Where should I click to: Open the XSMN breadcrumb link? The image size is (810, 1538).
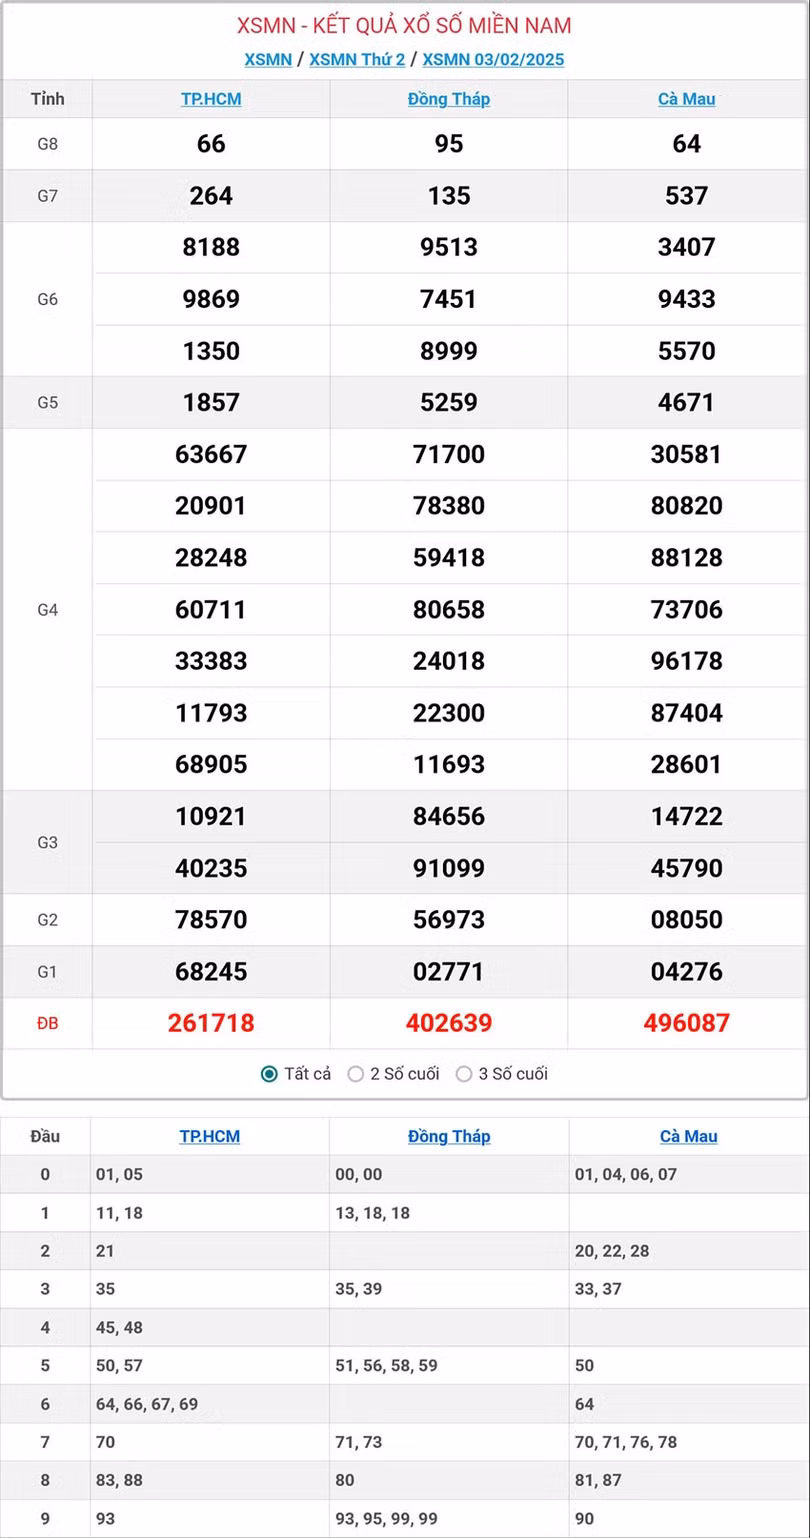click(x=268, y=59)
